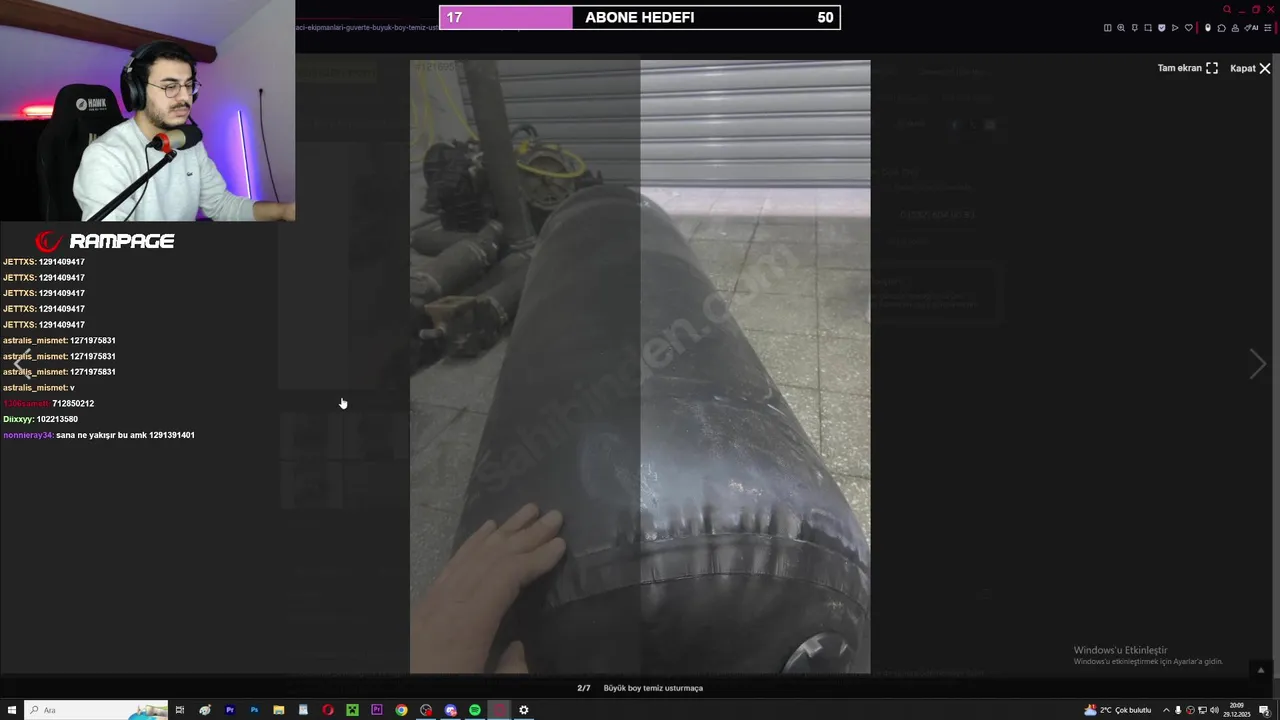Click the taskbar search box Ara
The height and width of the screenshot is (720, 1280).
point(95,710)
